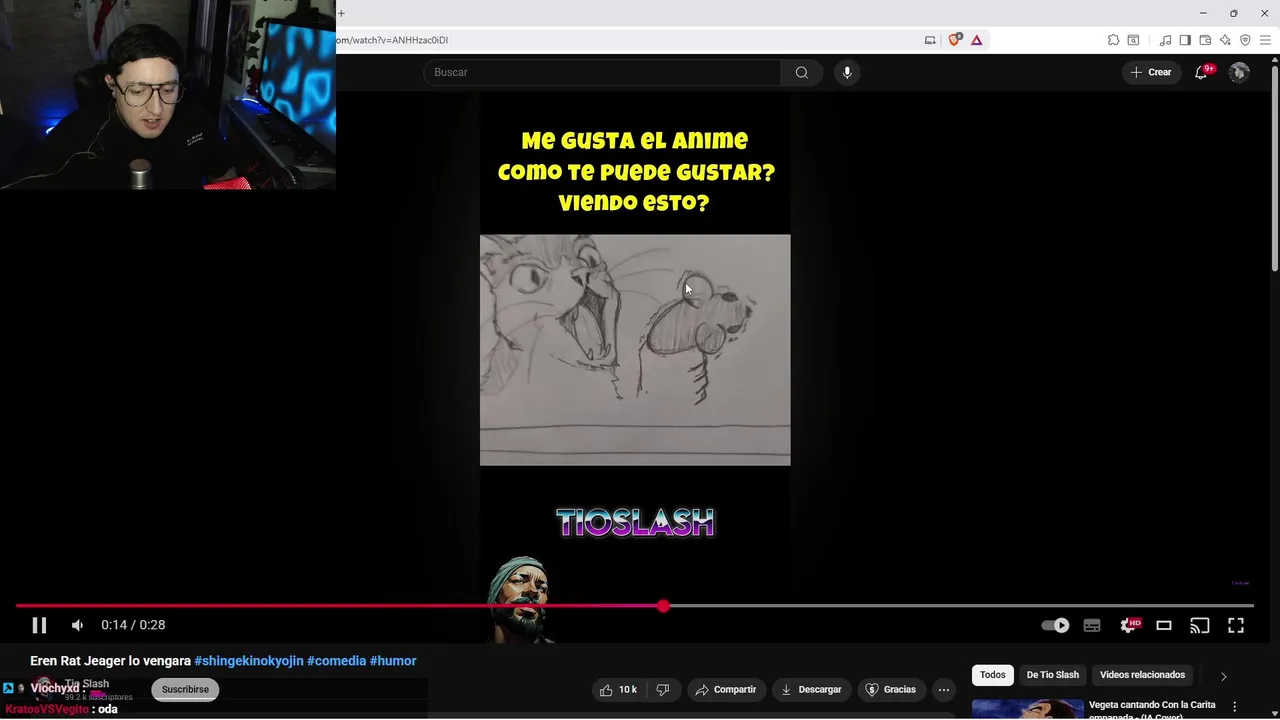Open the Crear menu button

coord(1151,72)
